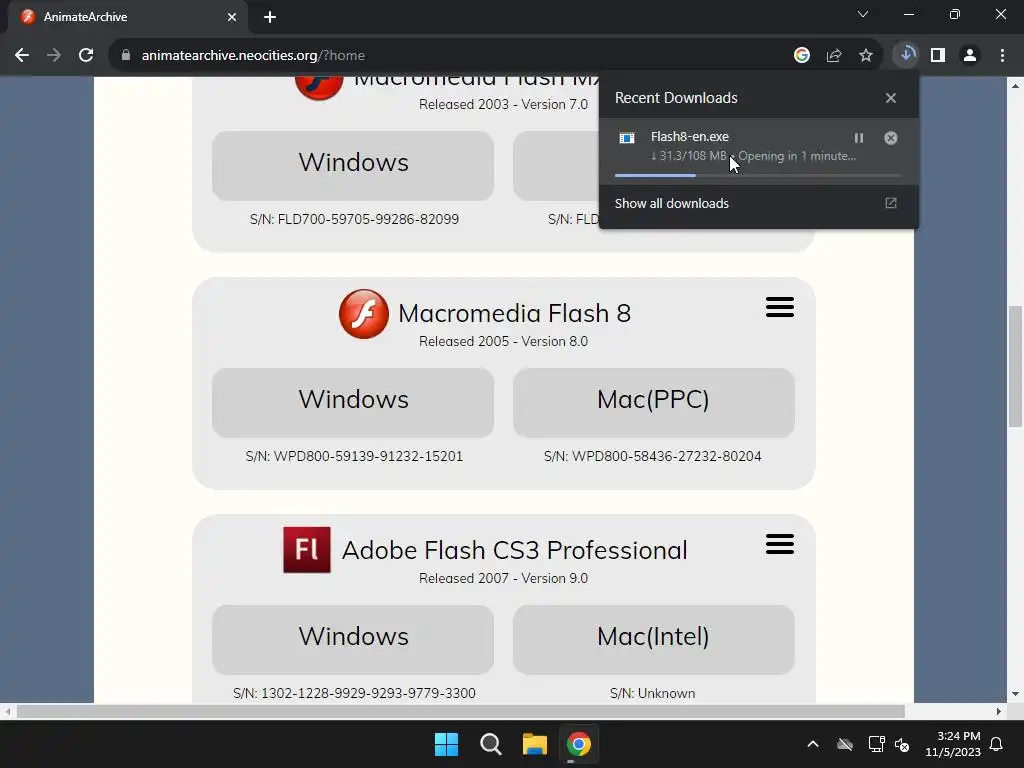The image size is (1024, 768).
Task: Share this page via share icon
Action: pos(834,56)
